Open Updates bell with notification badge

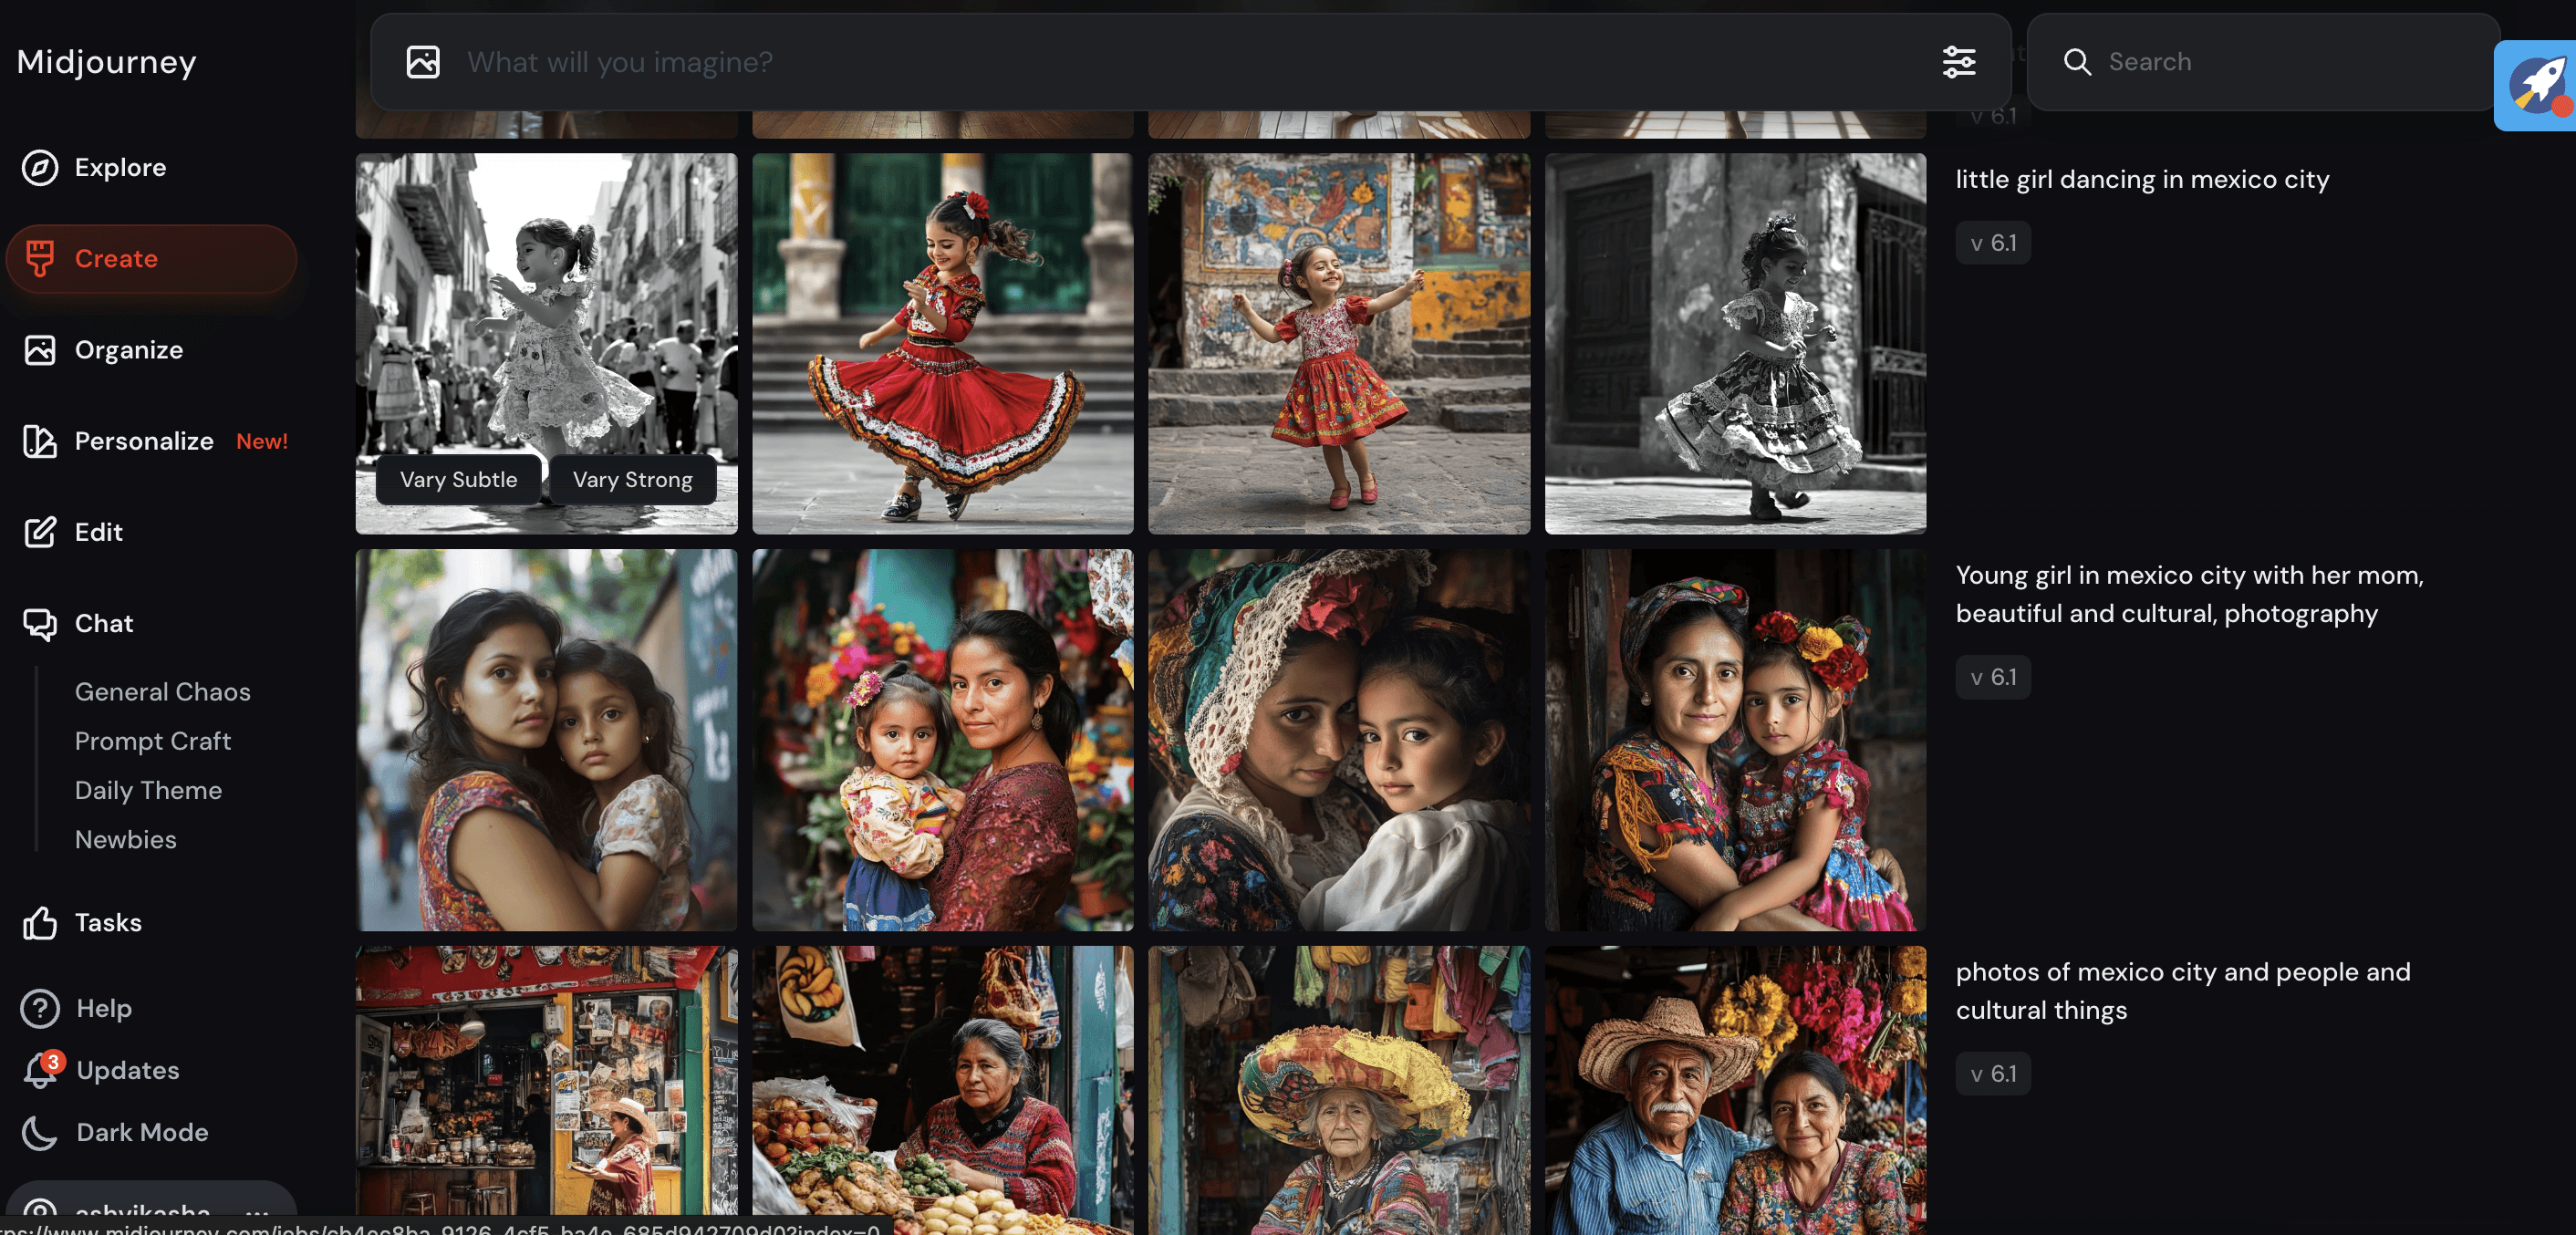[42, 1070]
